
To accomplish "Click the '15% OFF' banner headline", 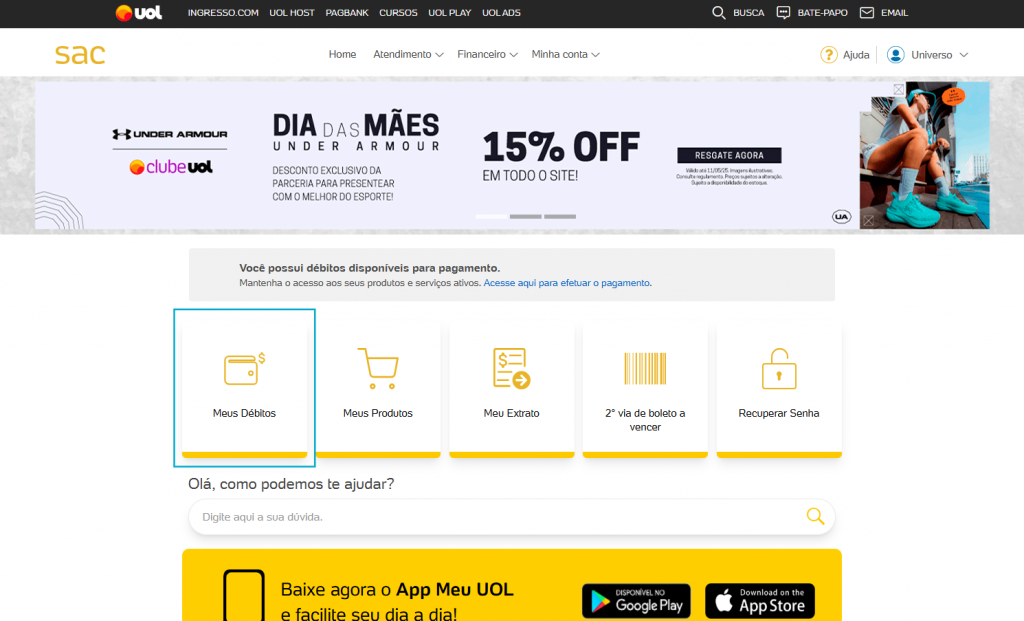I will tap(561, 147).
